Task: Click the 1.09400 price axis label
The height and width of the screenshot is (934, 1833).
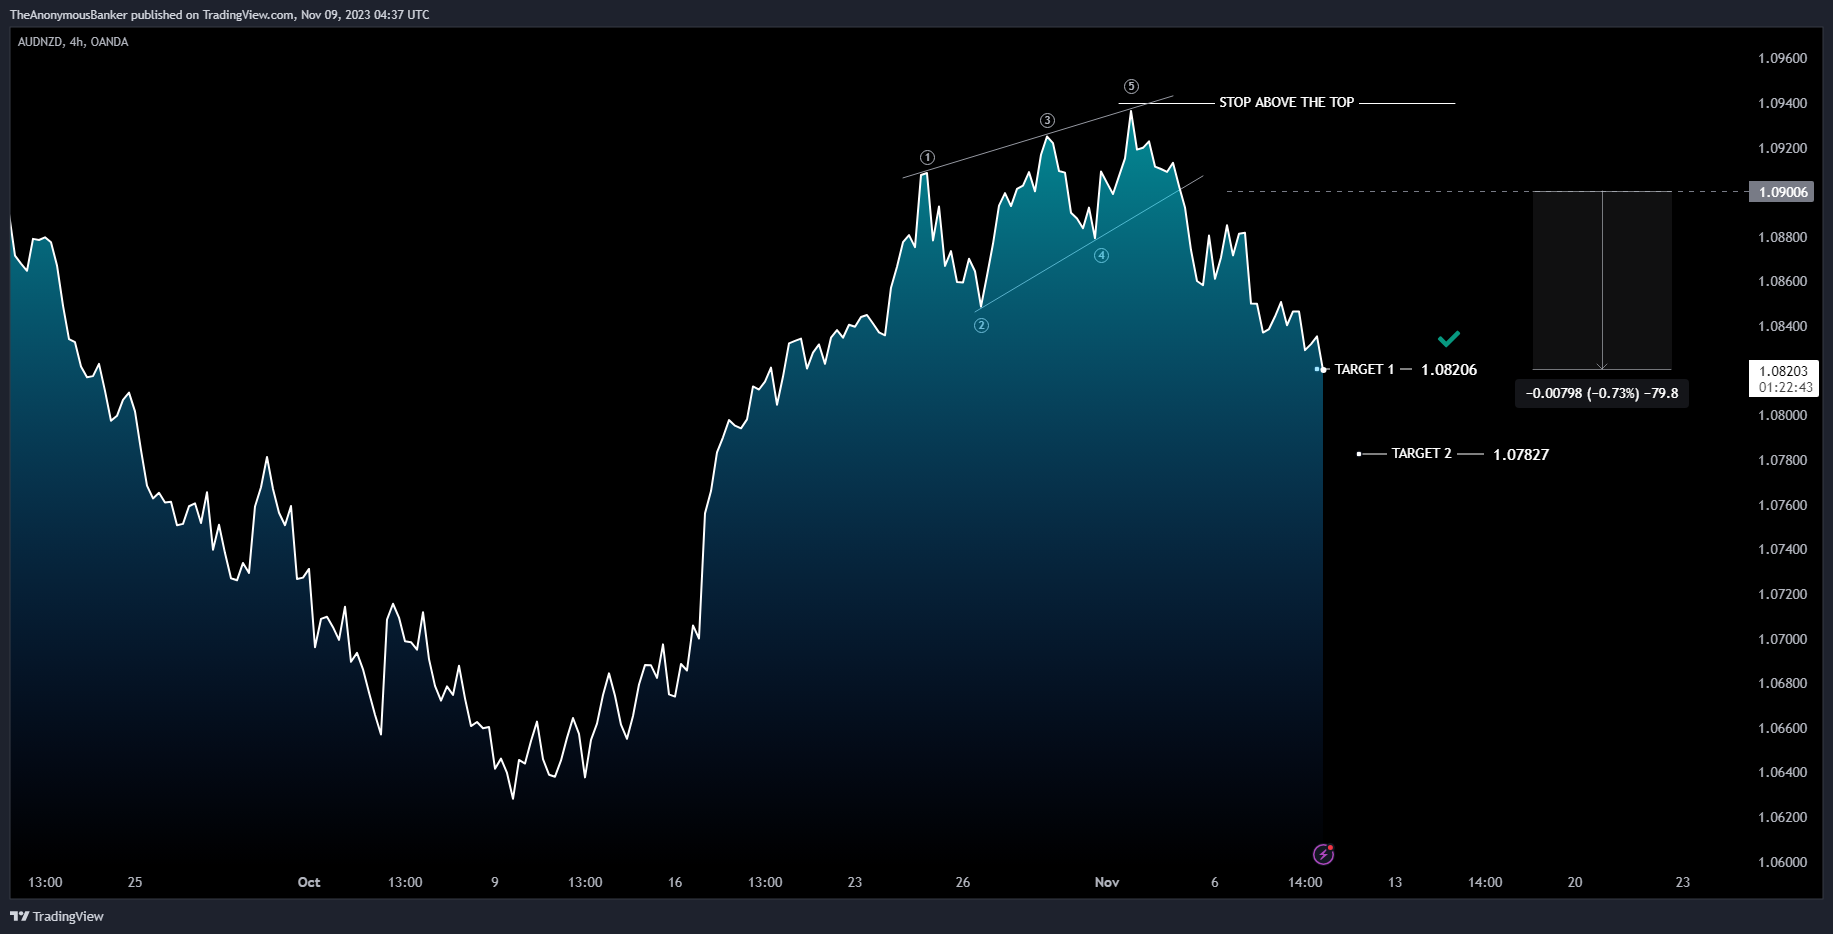Action: [x=1782, y=103]
